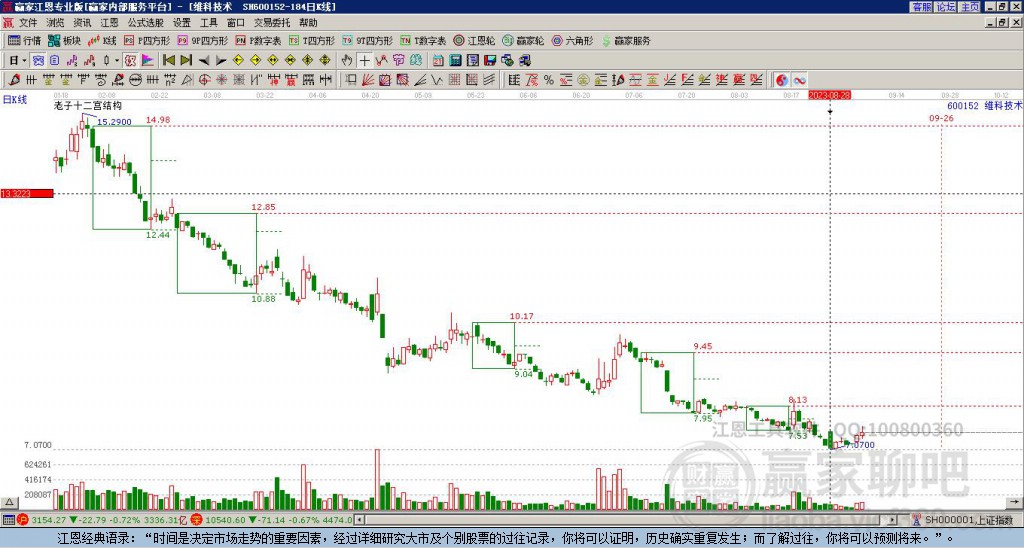The image size is (1024, 548).
Task: Jump to first bar with skip-start arrow
Action: [x=168, y=61]
